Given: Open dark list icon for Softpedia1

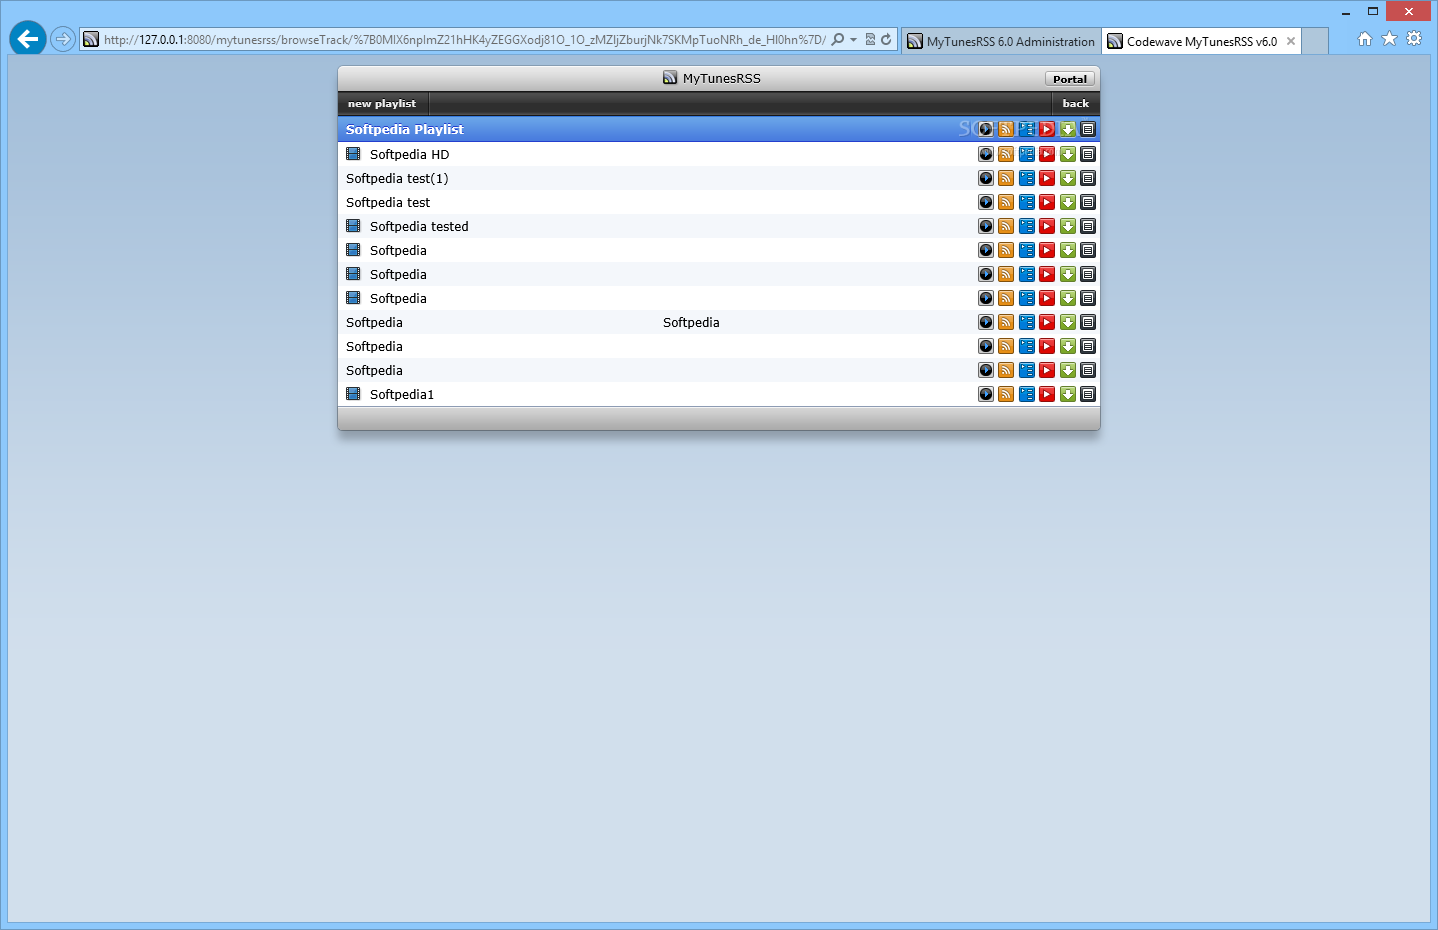Looking at the screenshot, I should (x=1088, y=394).
